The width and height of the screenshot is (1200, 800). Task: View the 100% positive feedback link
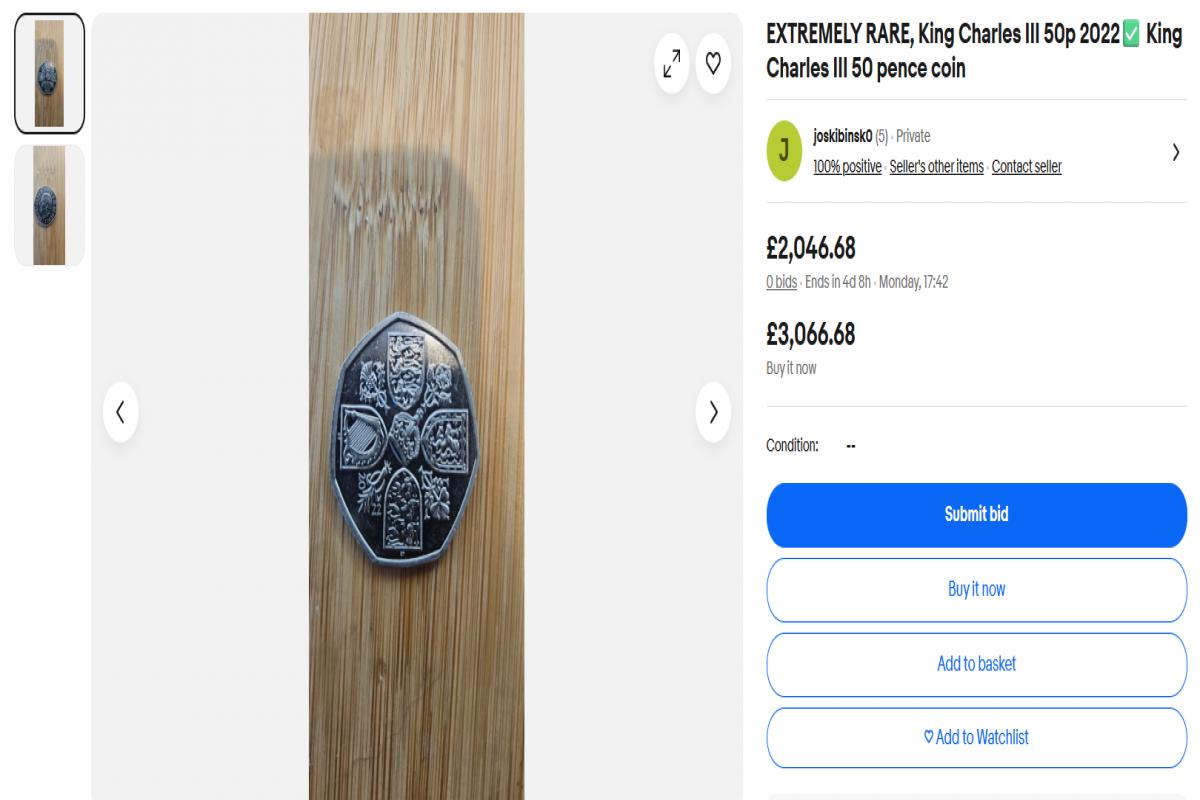(x=847, y=167)
